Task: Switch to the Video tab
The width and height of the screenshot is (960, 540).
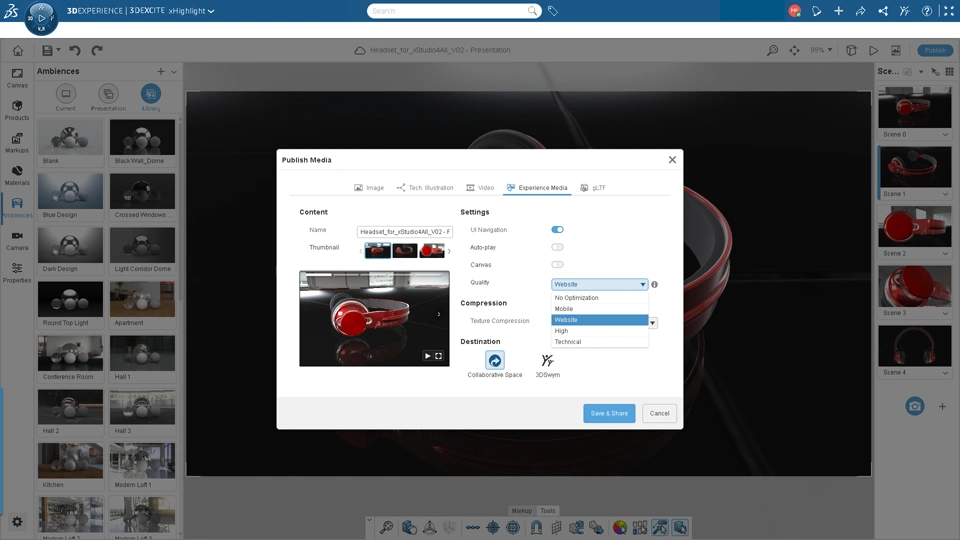Action: coord(480,188)
